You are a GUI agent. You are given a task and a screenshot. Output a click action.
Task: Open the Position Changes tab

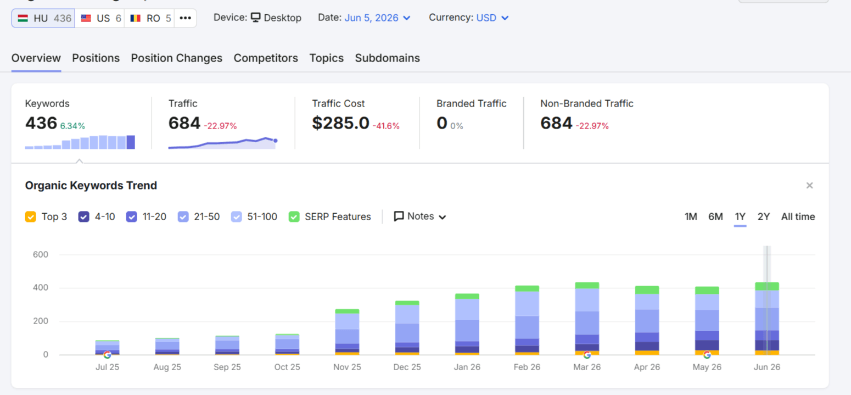[176, 58]
